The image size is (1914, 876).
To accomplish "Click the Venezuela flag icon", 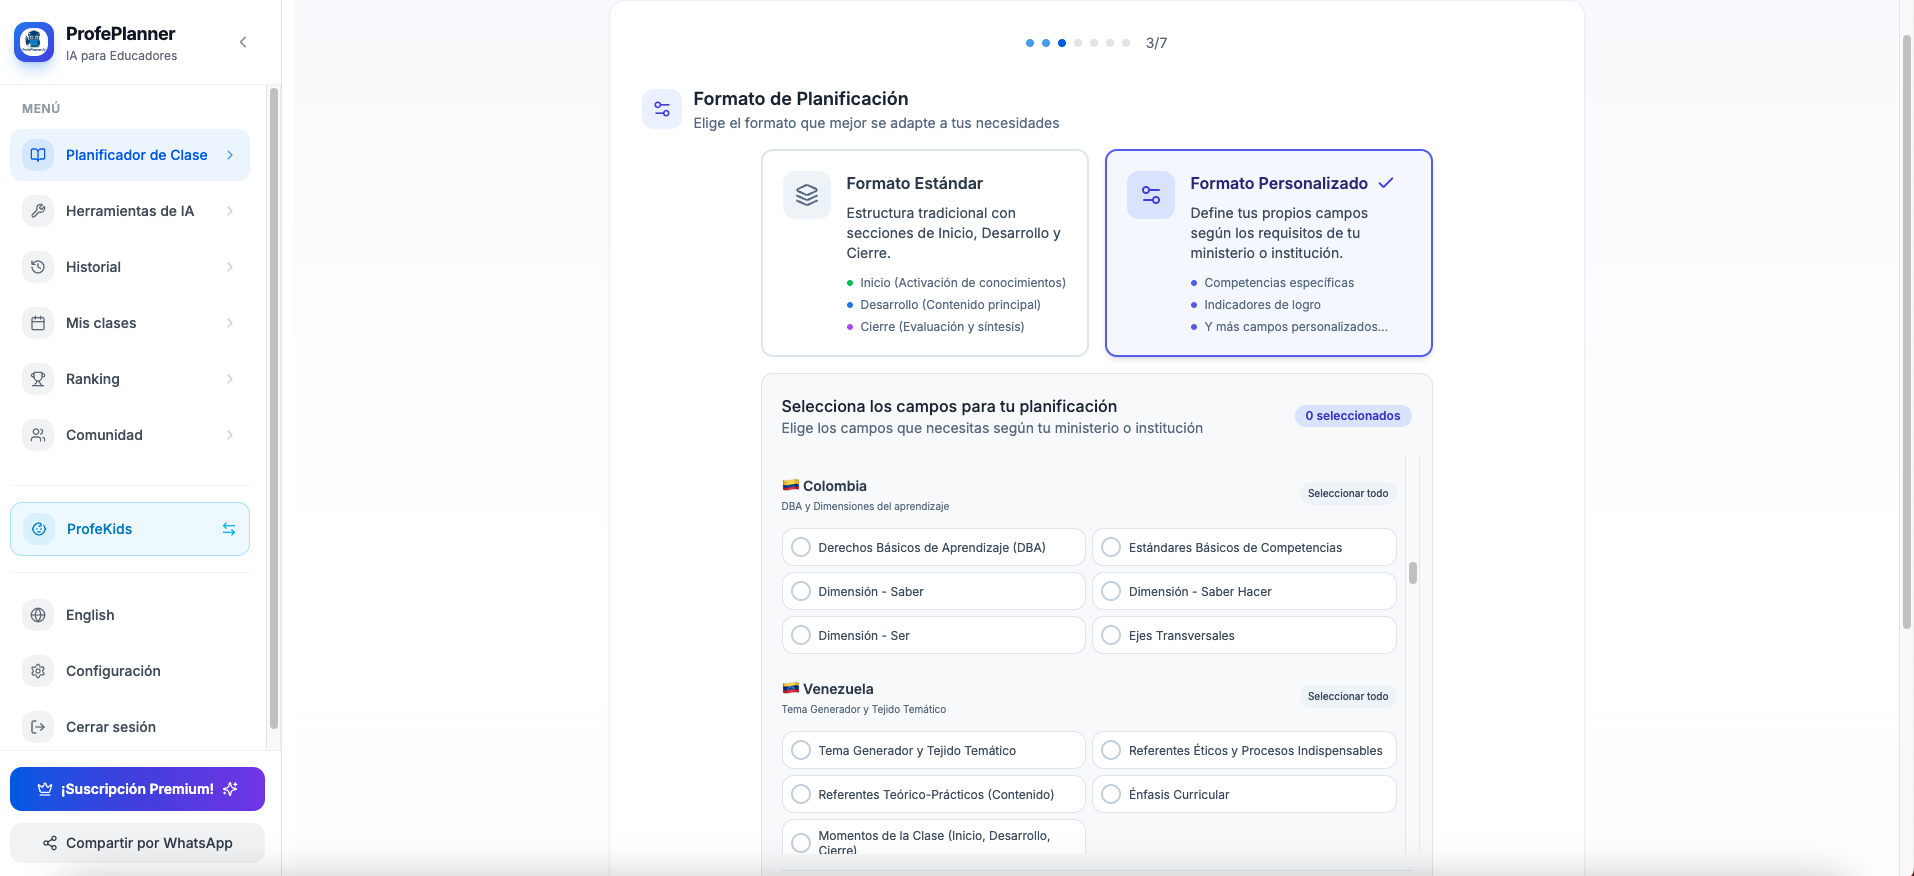I will click(x=790, y=688).
